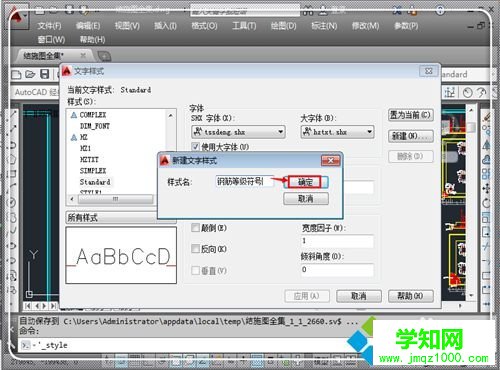
Task: Click the drawing area vertical scrollbar down arrow
Action: pos(471,295)
